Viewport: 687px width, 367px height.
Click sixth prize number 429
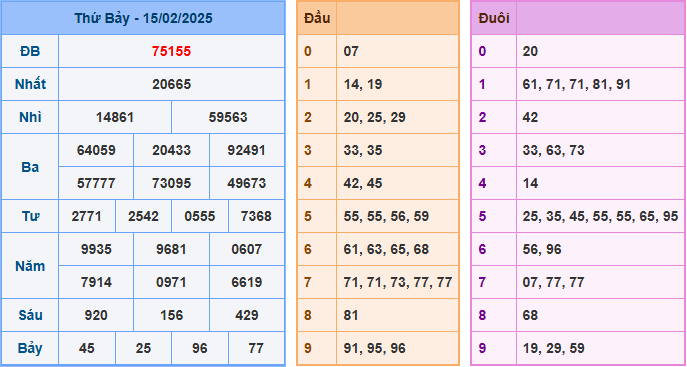pyautogui.click(x=247, y=315)
